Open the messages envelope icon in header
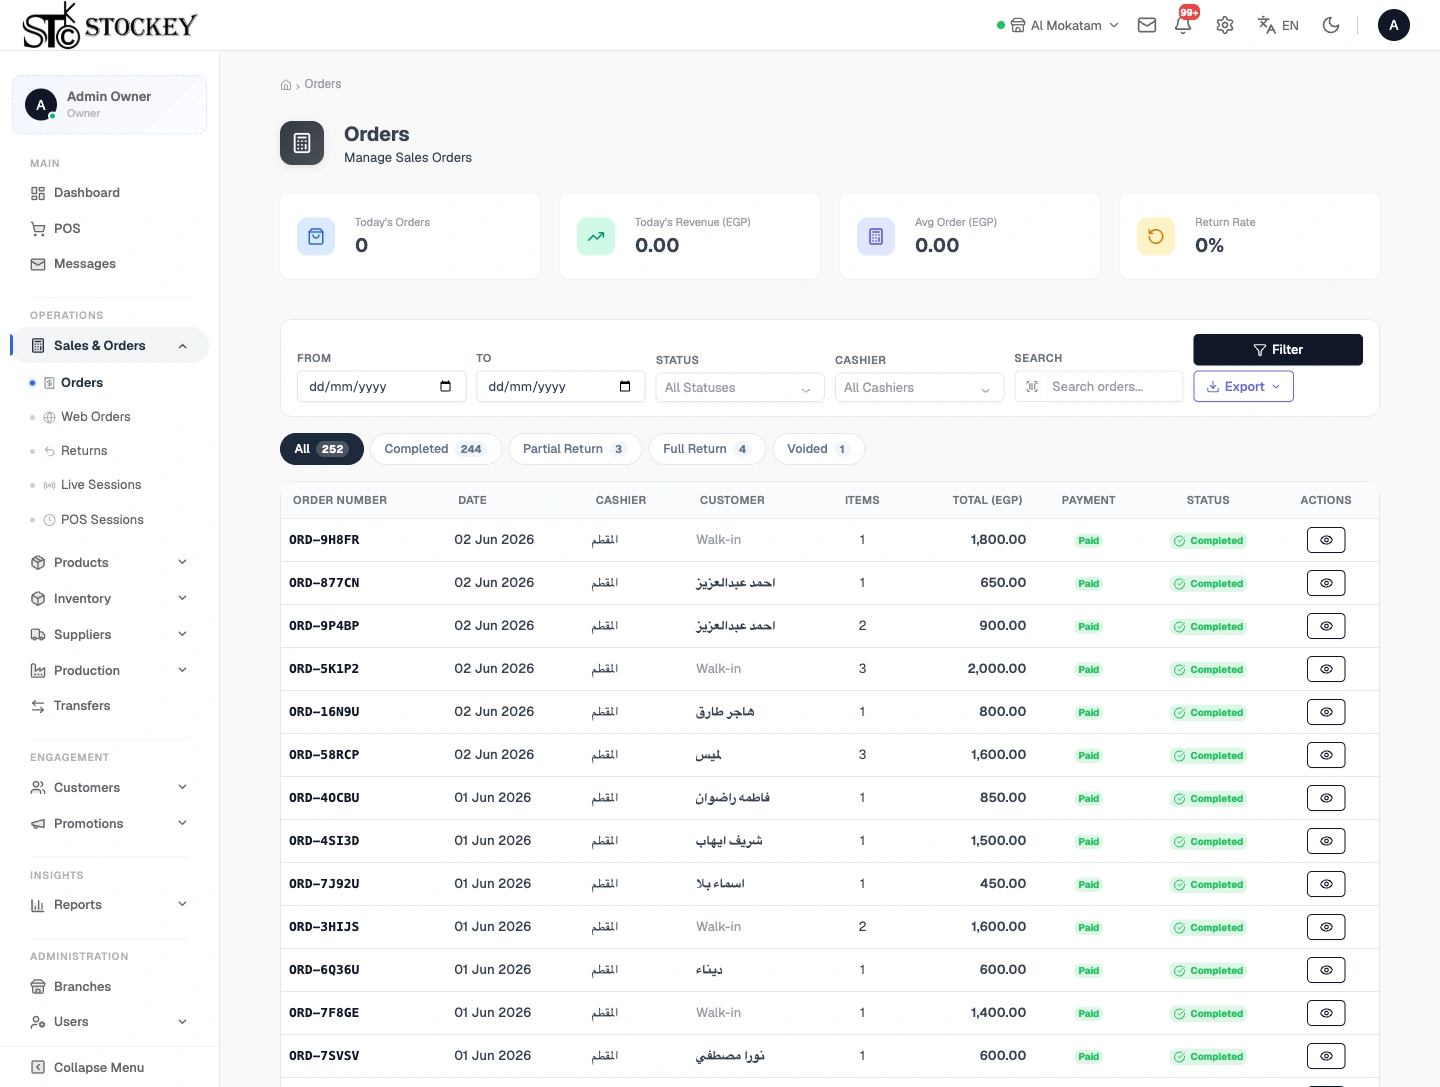 click(x=1147, y=25)
